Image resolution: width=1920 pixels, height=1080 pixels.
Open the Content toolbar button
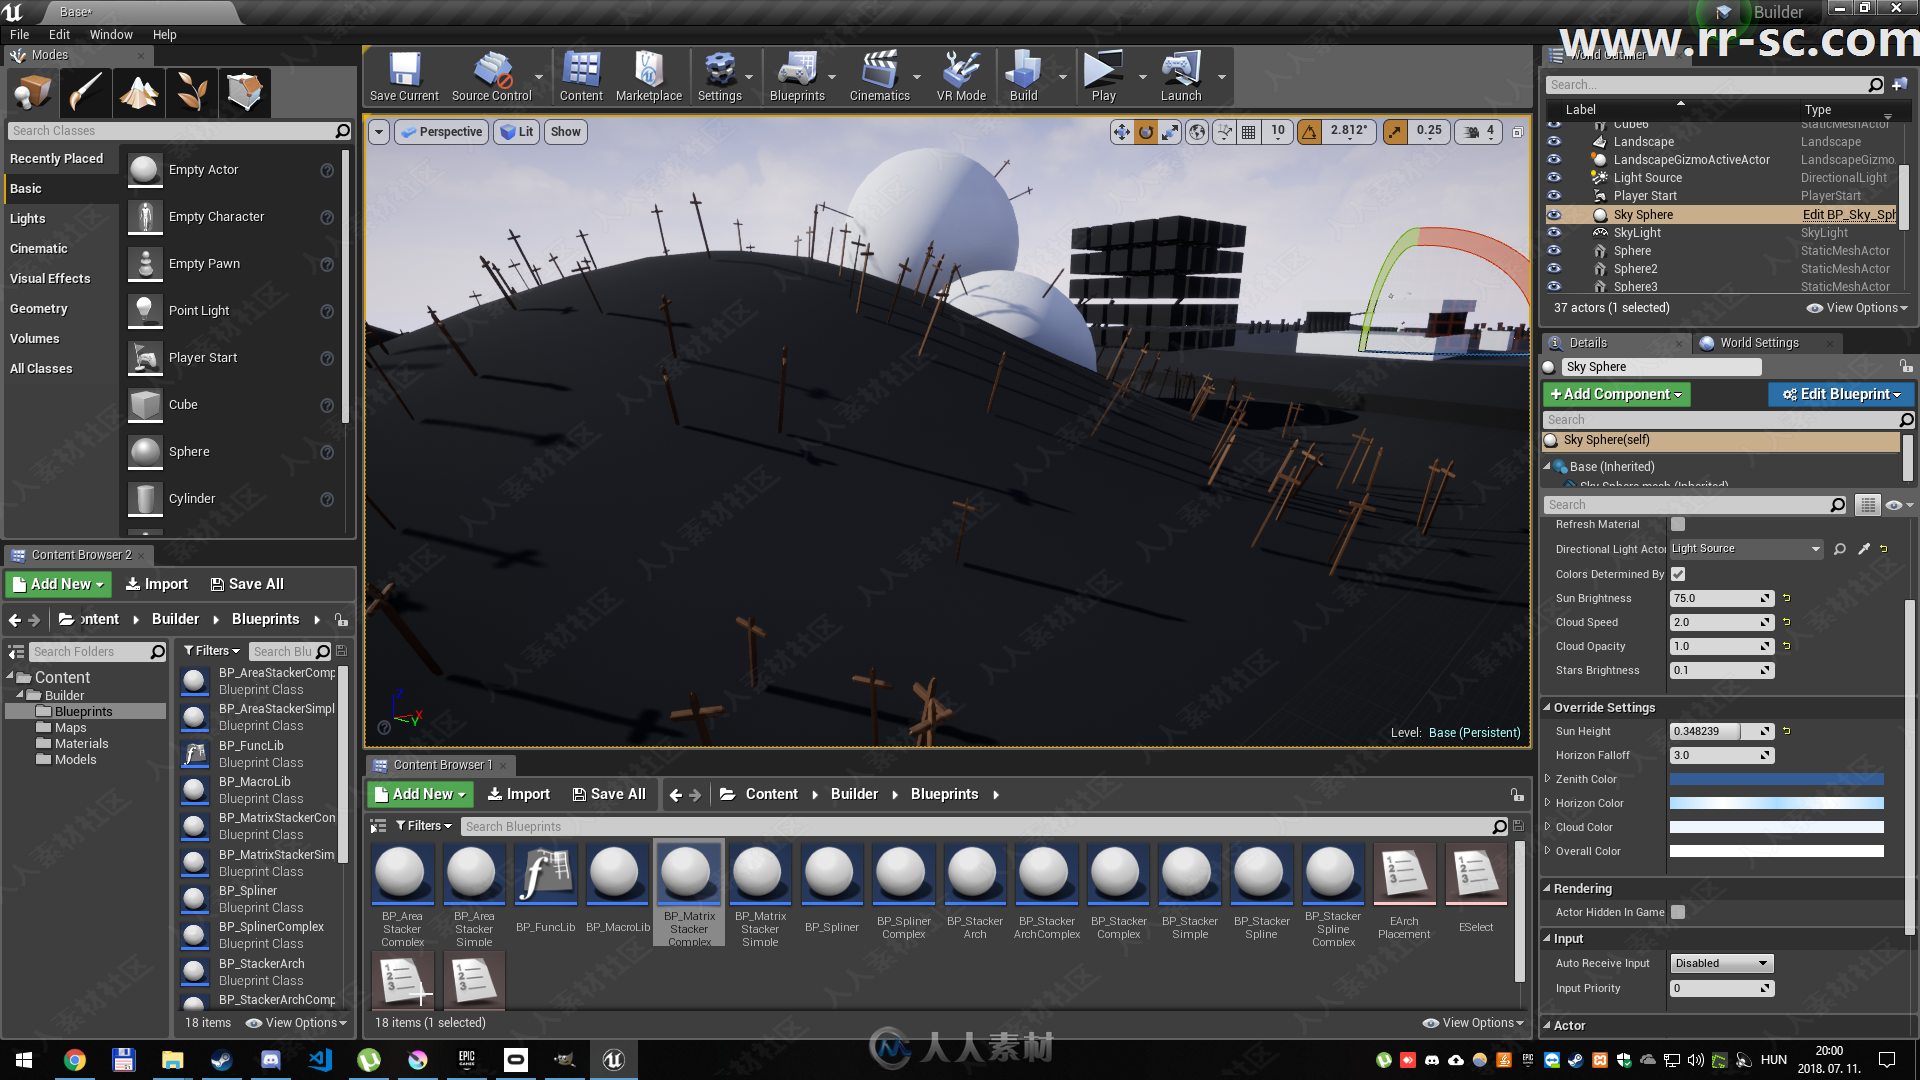pyautogui.click(x=581, y=77)
